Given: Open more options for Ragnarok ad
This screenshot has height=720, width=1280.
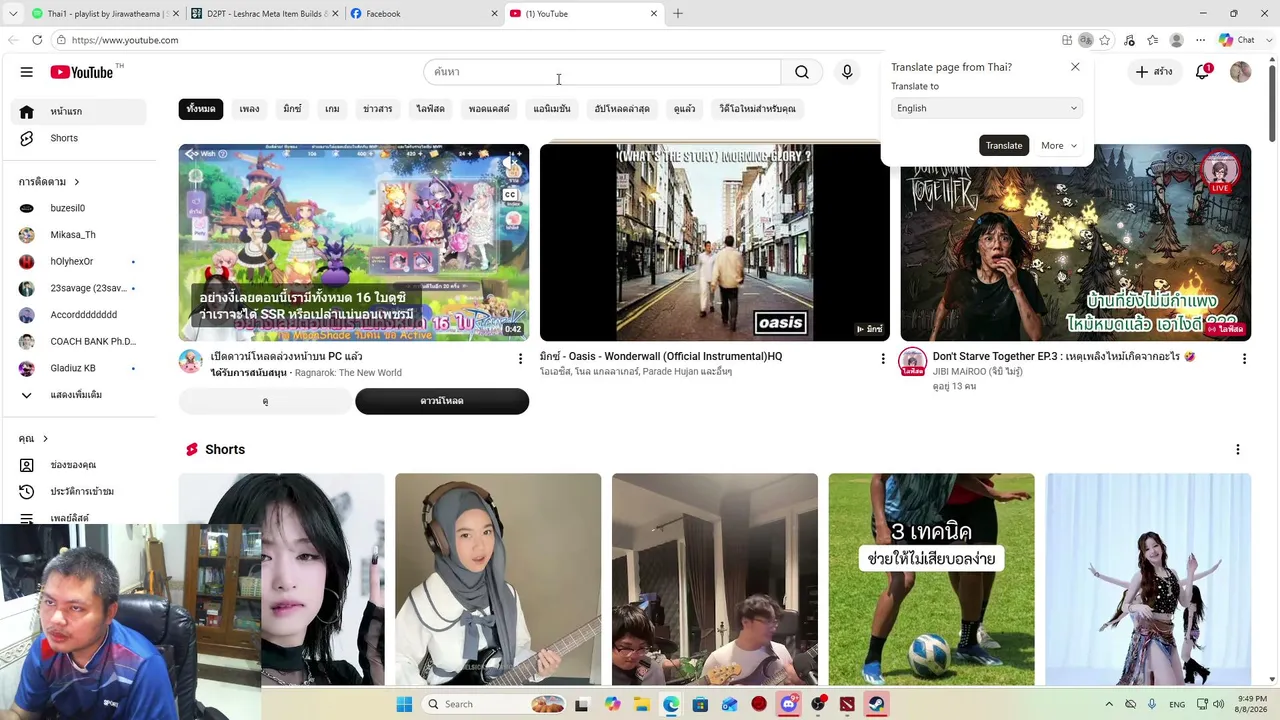Looking at the screenshot, I should pyautogui.click(x=520, y=358).
